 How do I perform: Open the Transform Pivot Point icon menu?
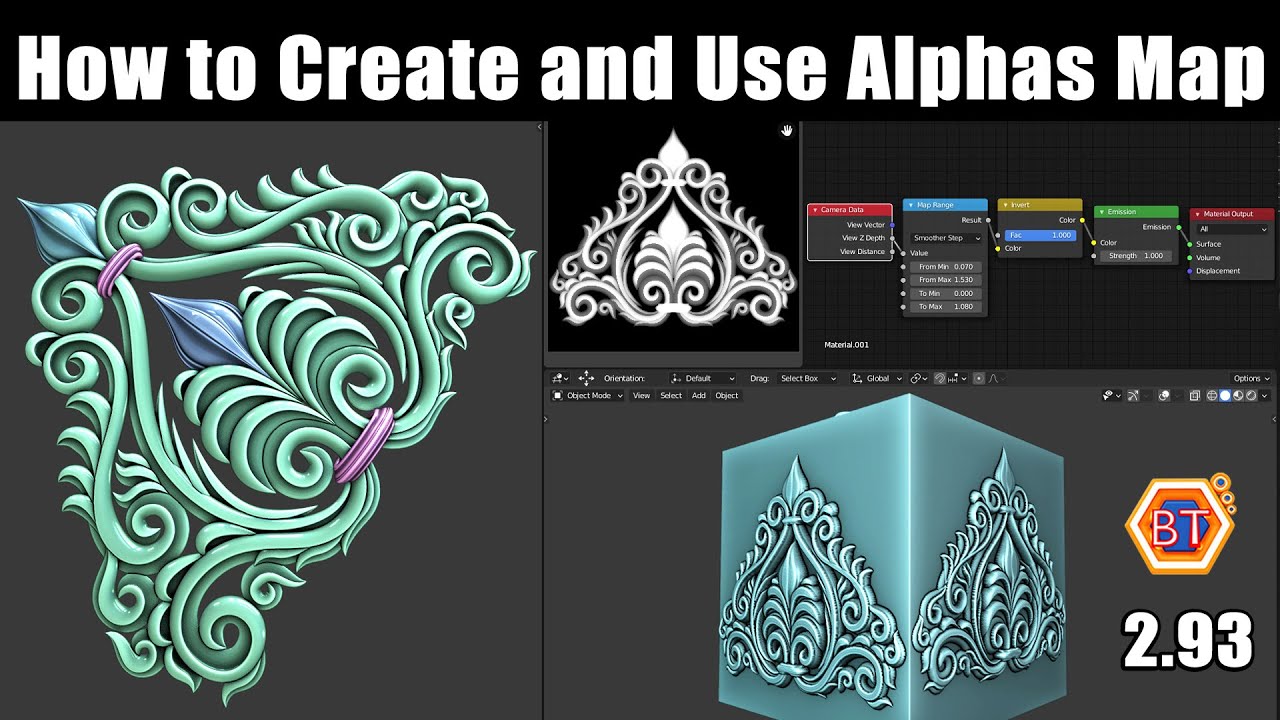560,378
